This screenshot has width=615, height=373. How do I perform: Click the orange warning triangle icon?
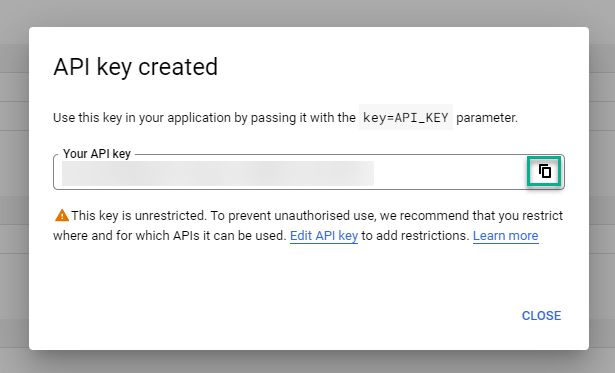(x=62, y=215)
